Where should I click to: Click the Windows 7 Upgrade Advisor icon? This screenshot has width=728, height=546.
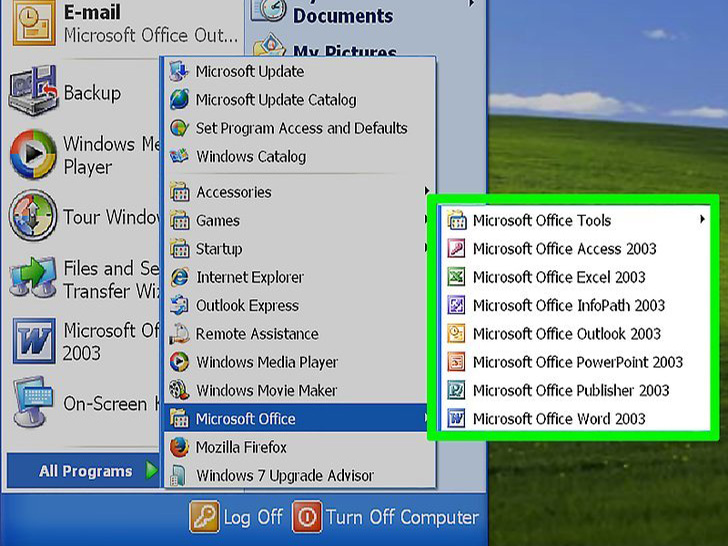click(178, 476)
